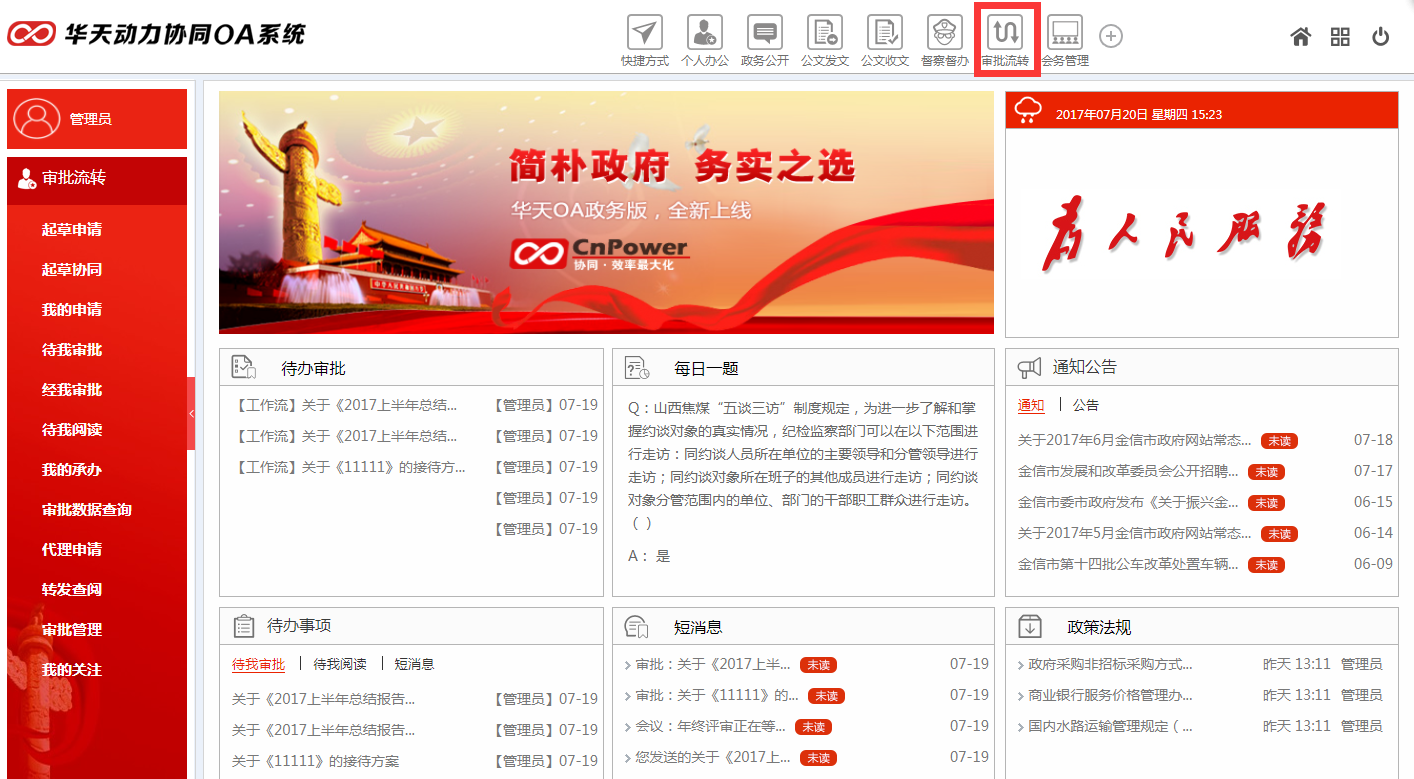
Task: Open the 会务管理 meeting management icon
Action: coord(1064,38)
